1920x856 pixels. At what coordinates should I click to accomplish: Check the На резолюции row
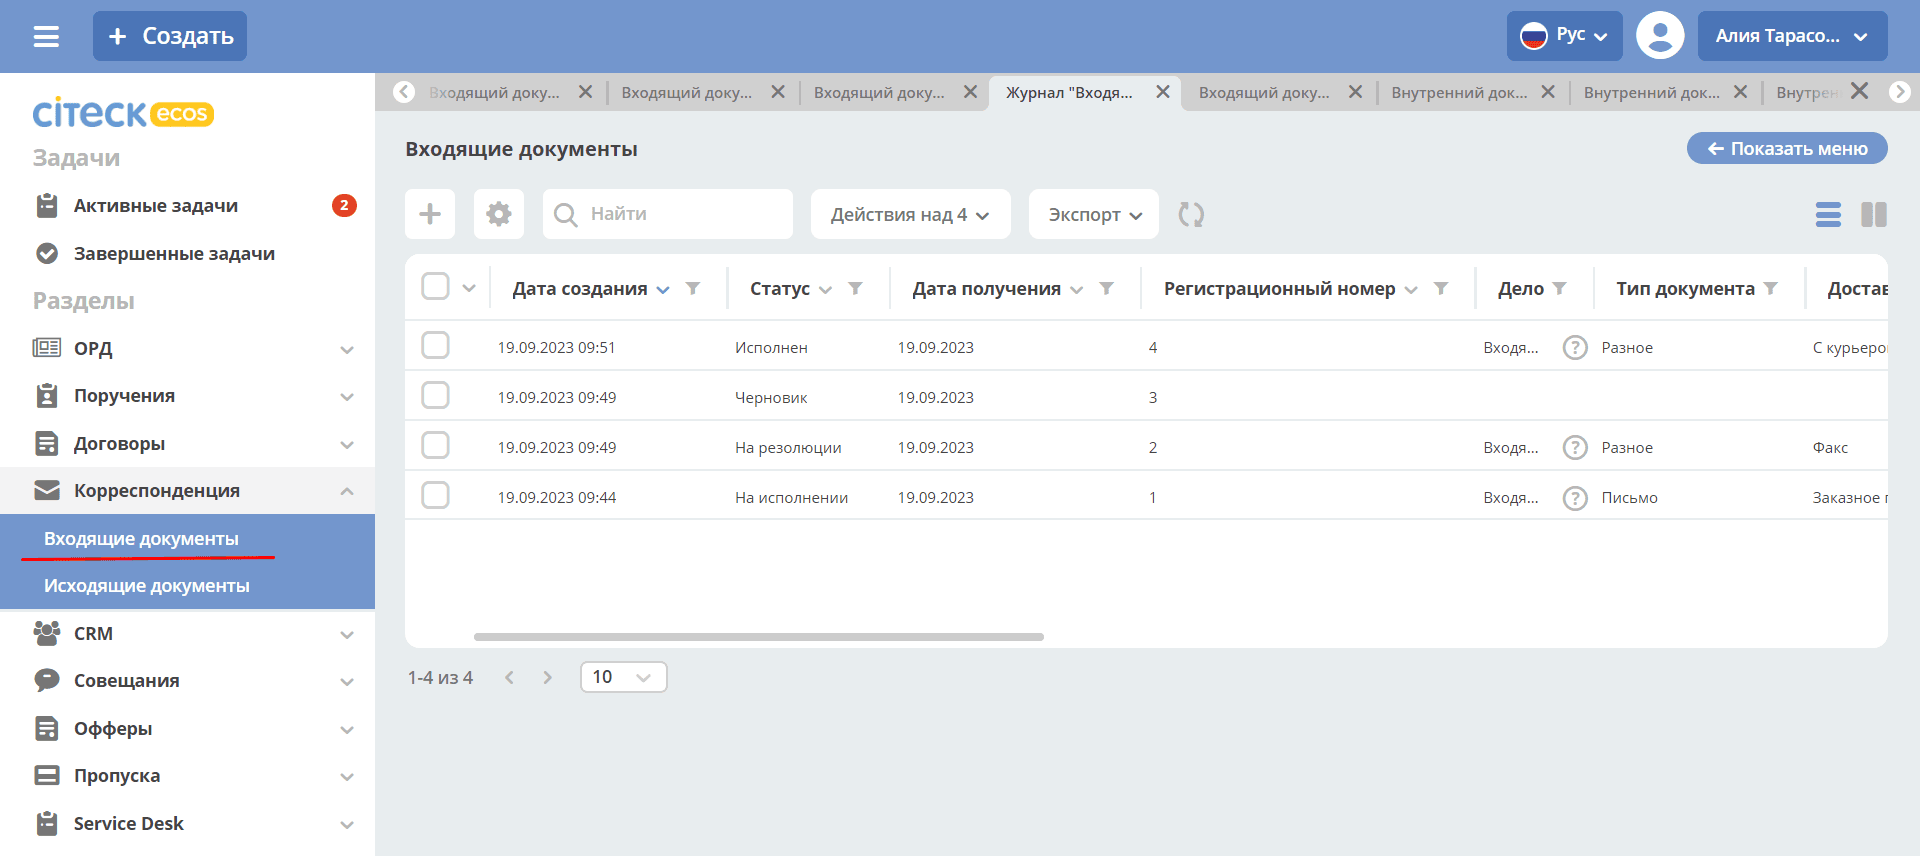click(x=435, y=445)
